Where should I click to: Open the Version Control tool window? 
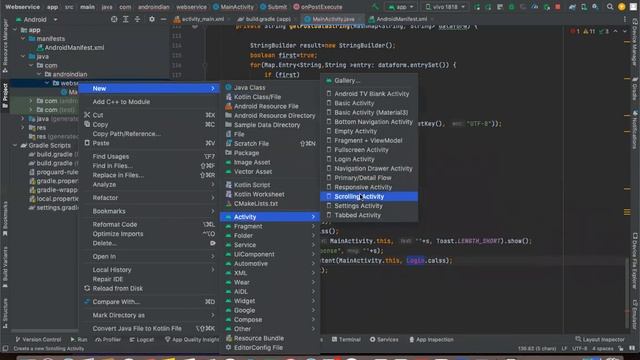[x=38, y=340]
